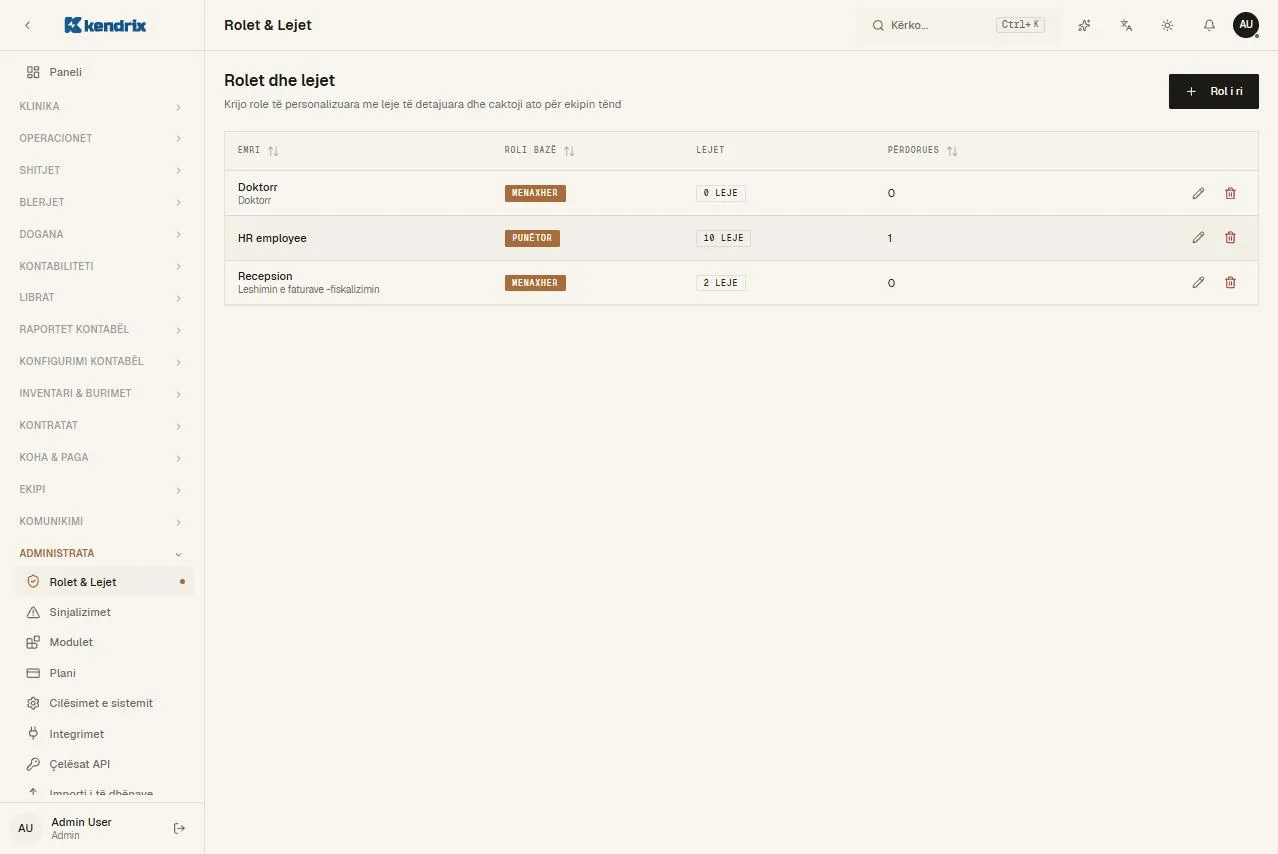Sort table by Roli Bazë column
Screen dimensions: 1278x854
(x=540, y=150)
